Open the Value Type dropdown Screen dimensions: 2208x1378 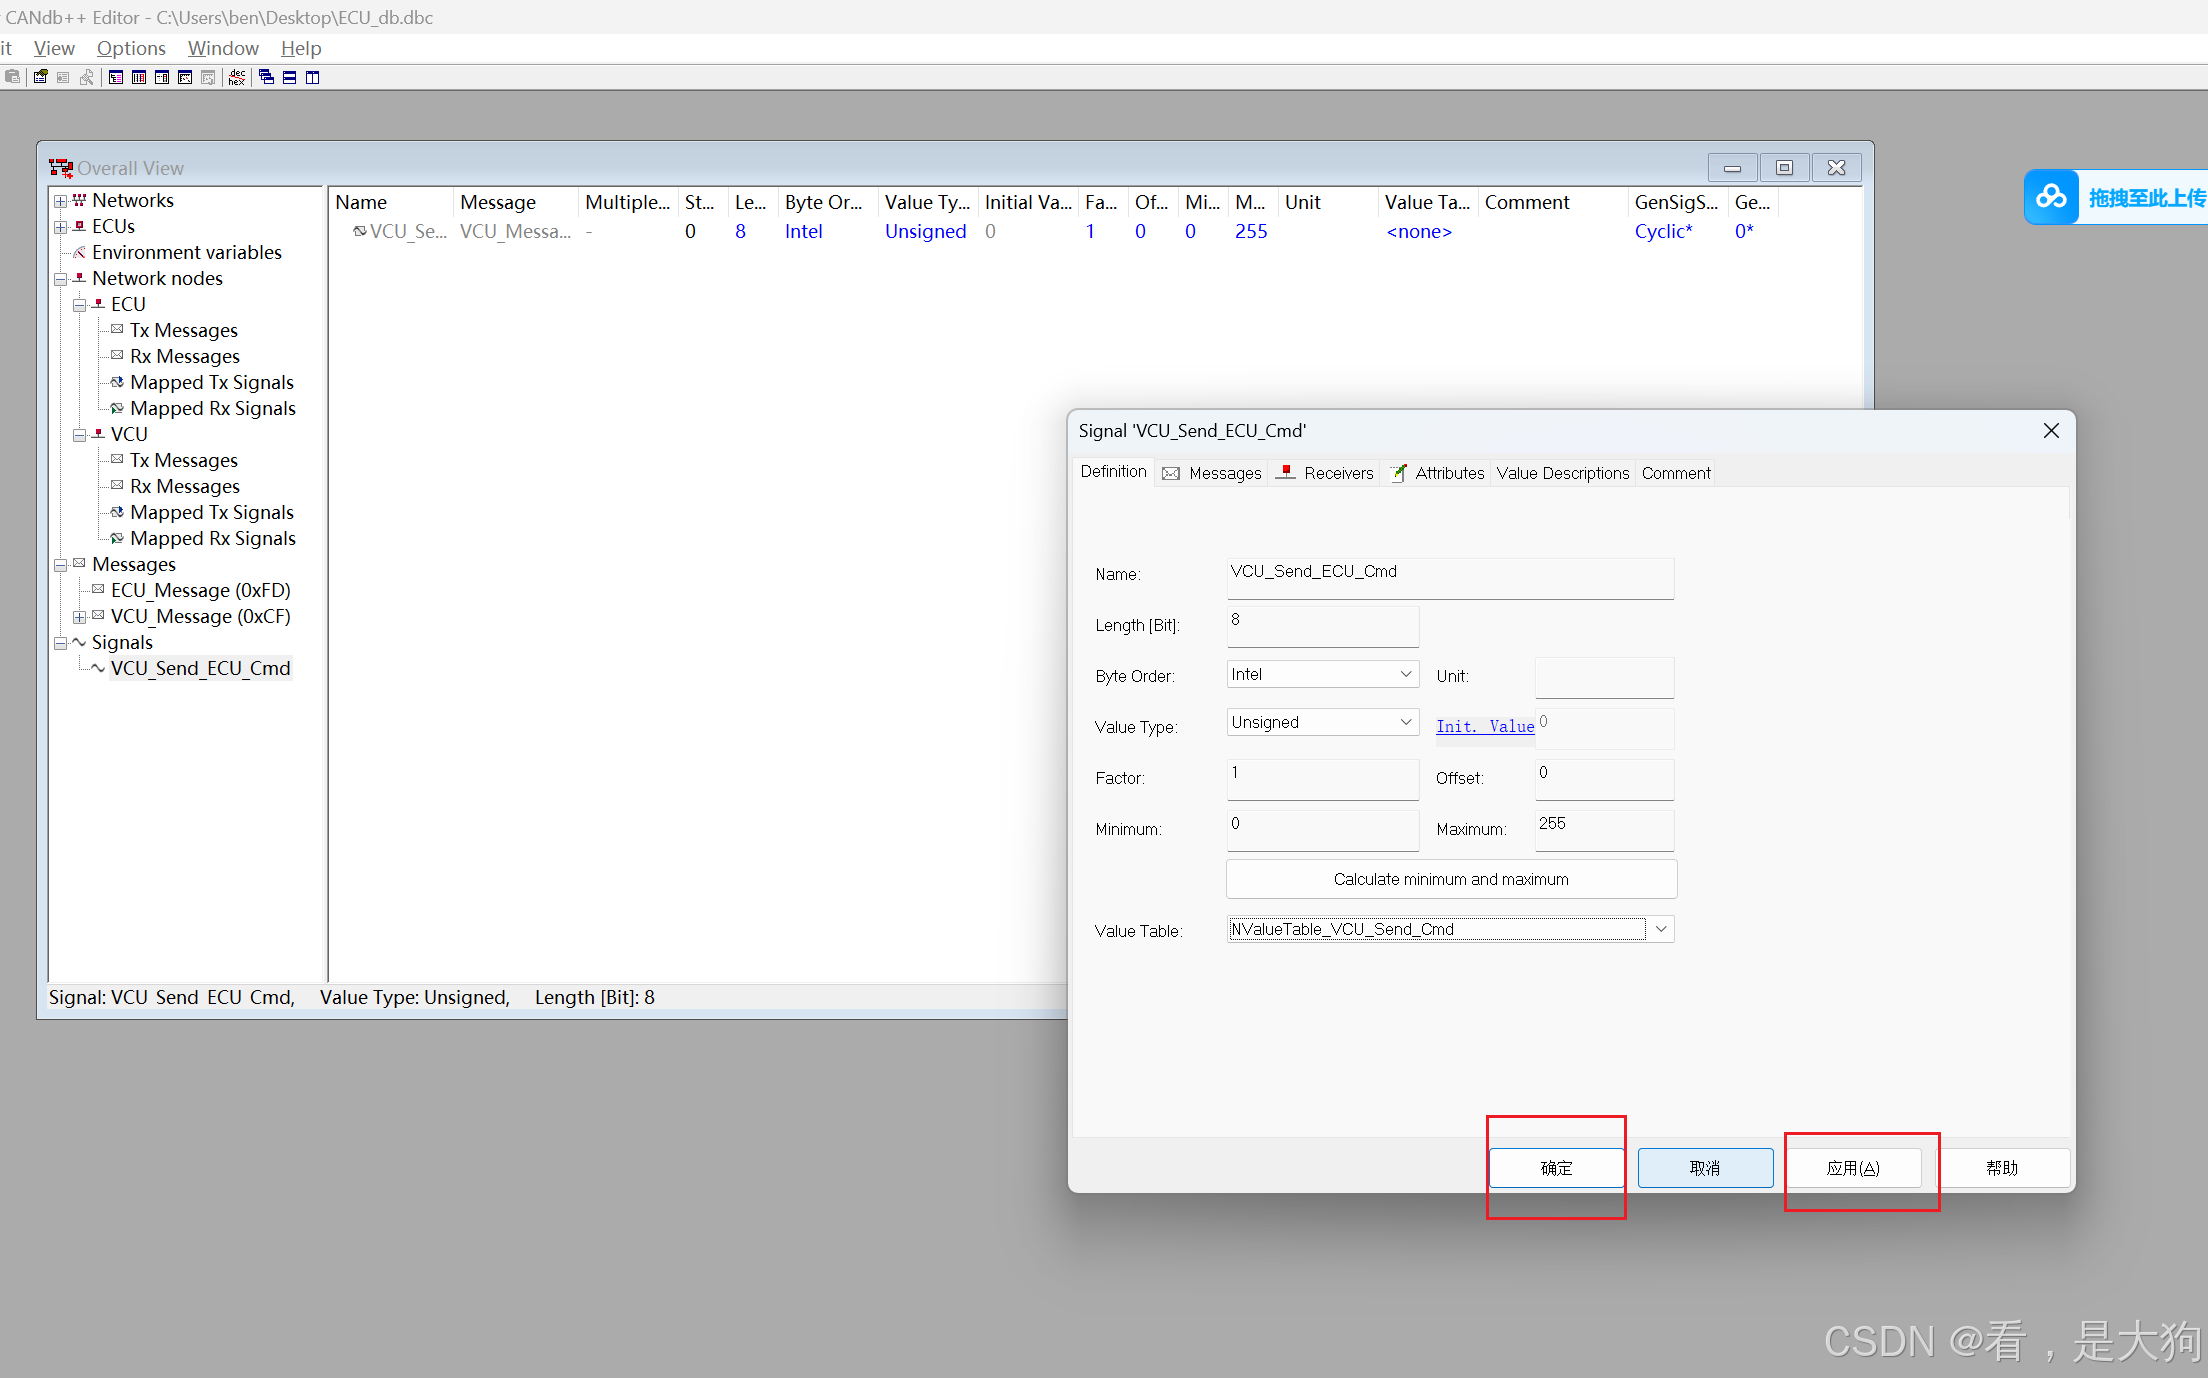tap(1405, 722)
